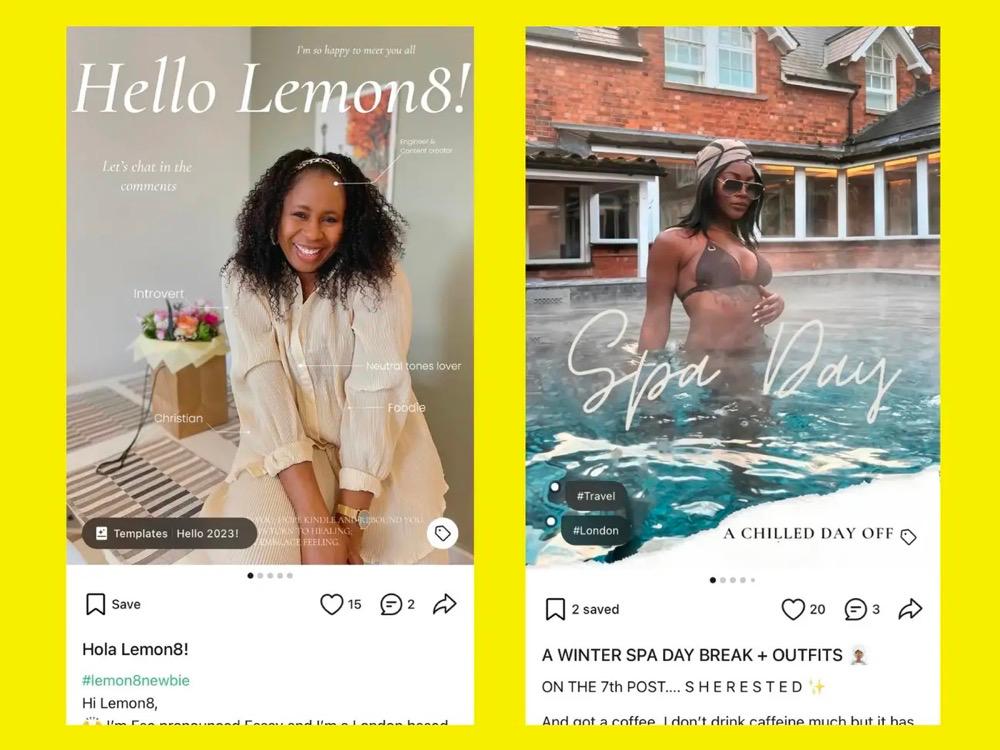Like the Winter Spa Day post

793,609
